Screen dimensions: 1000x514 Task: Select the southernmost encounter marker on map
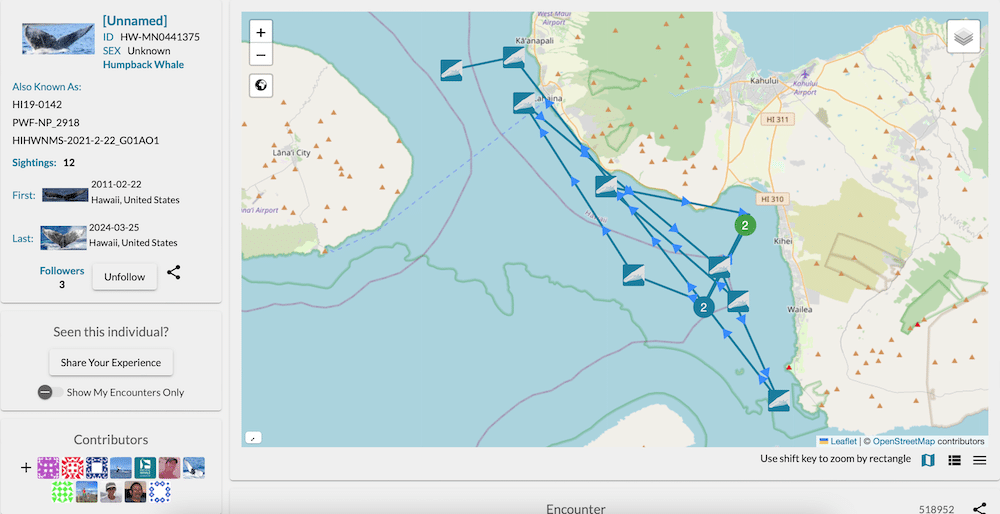pyautogui.click(x=779, y=400)
